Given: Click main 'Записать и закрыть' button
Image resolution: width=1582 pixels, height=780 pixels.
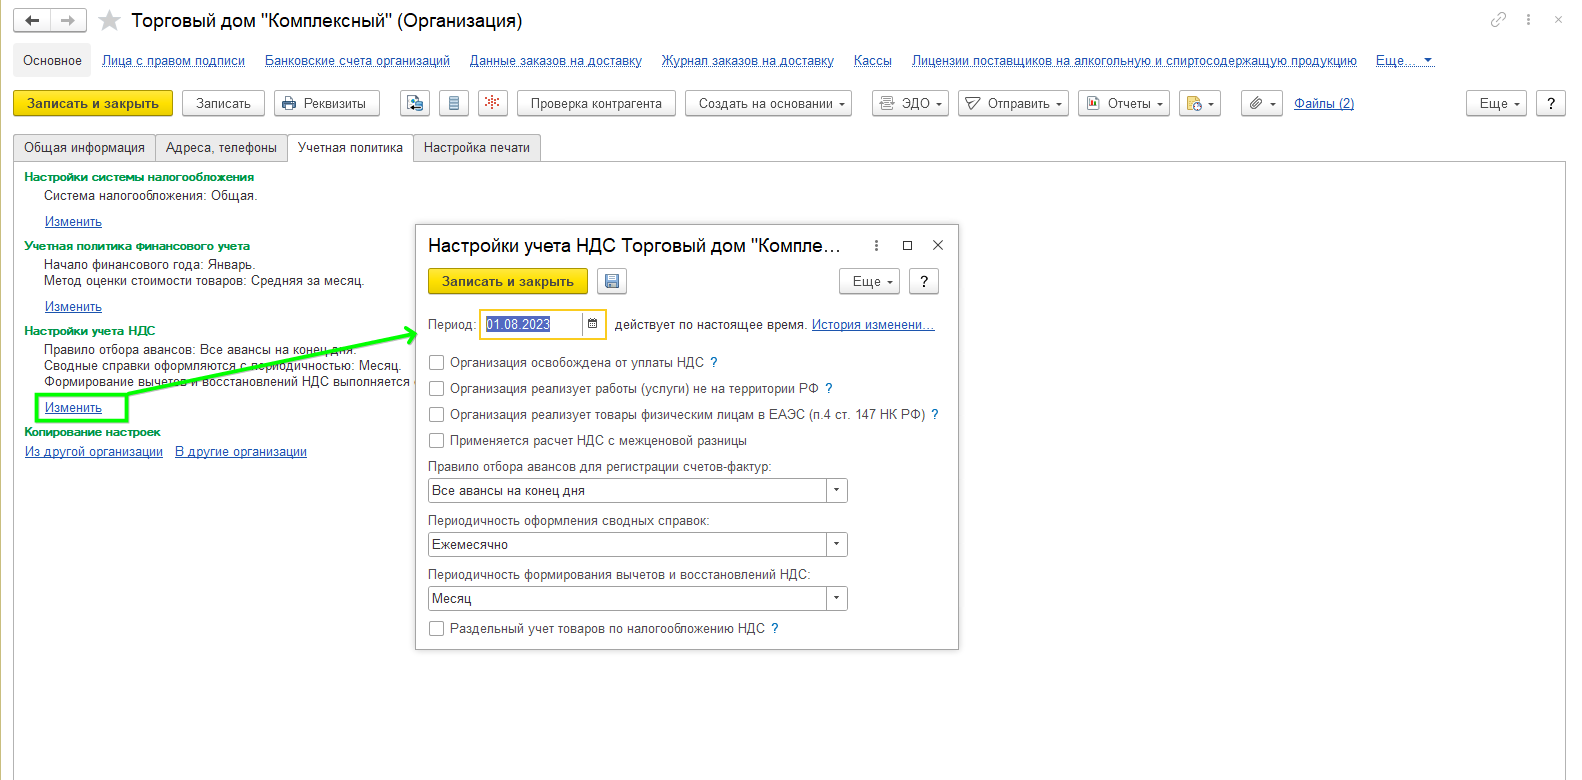Looking at the screenshot, I should (x=93, y=103).
